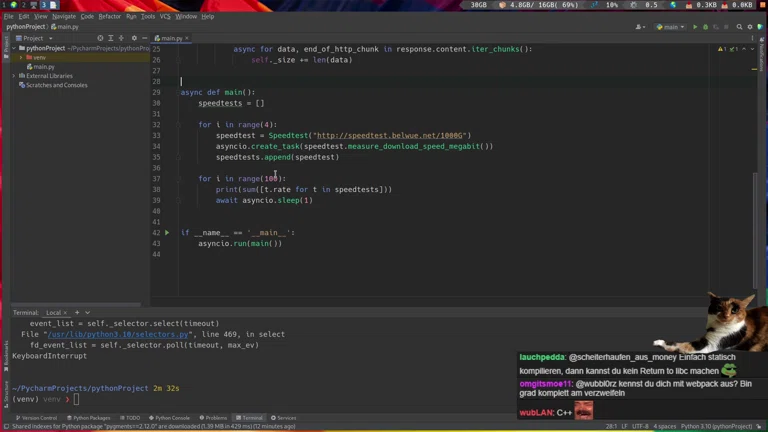Image resolution: width=768 pixels, height=432 pixels.
Task: Open the Edit menu
Action: pyautogui.click(x=24, y=16)
